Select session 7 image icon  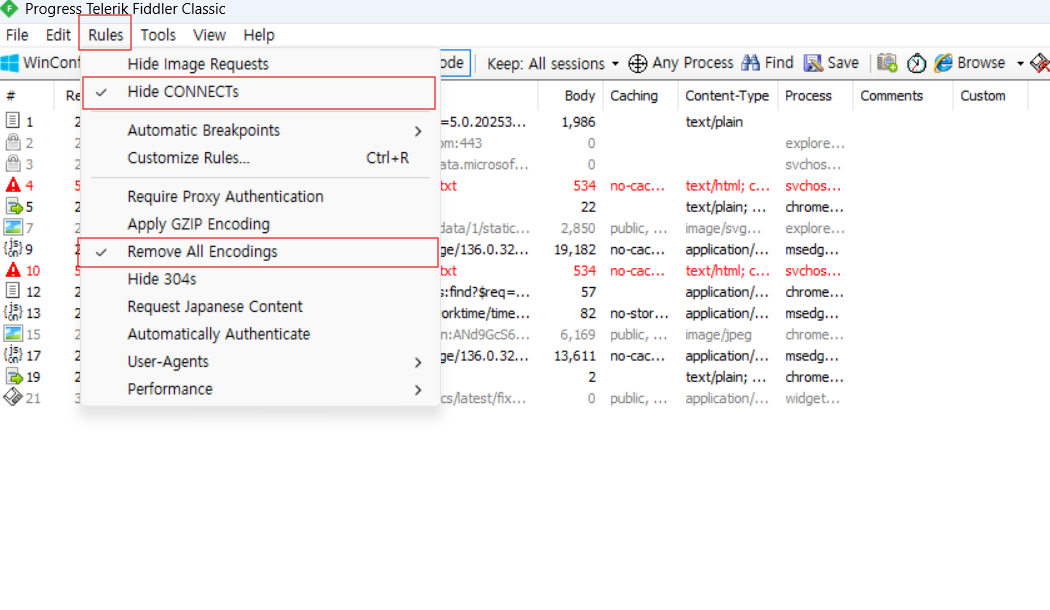coord(13,228)
